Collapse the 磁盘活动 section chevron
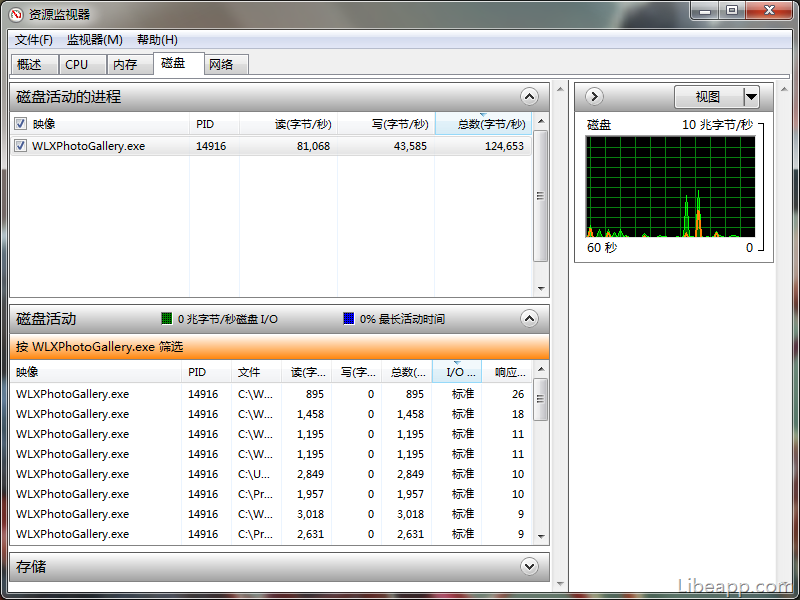Screen dimensions: 800x600 click(x=529, y=319)
